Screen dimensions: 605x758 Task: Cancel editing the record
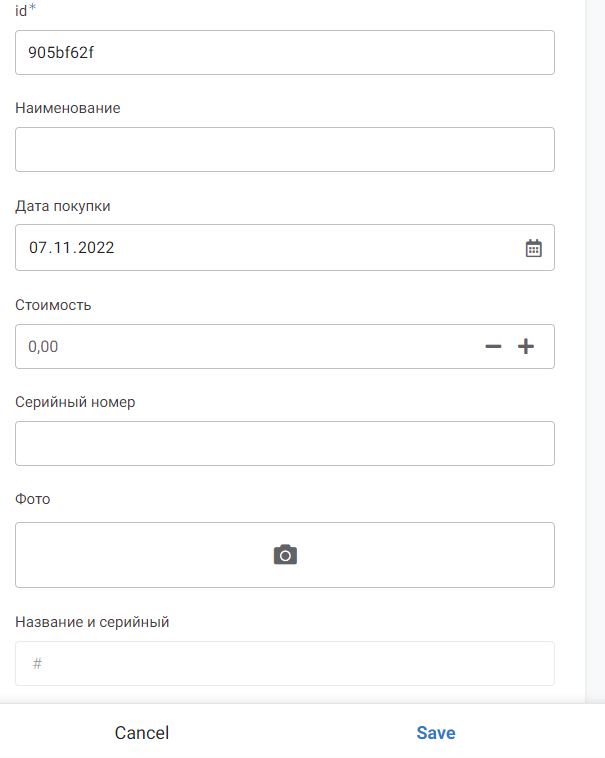tap(142, 733)
